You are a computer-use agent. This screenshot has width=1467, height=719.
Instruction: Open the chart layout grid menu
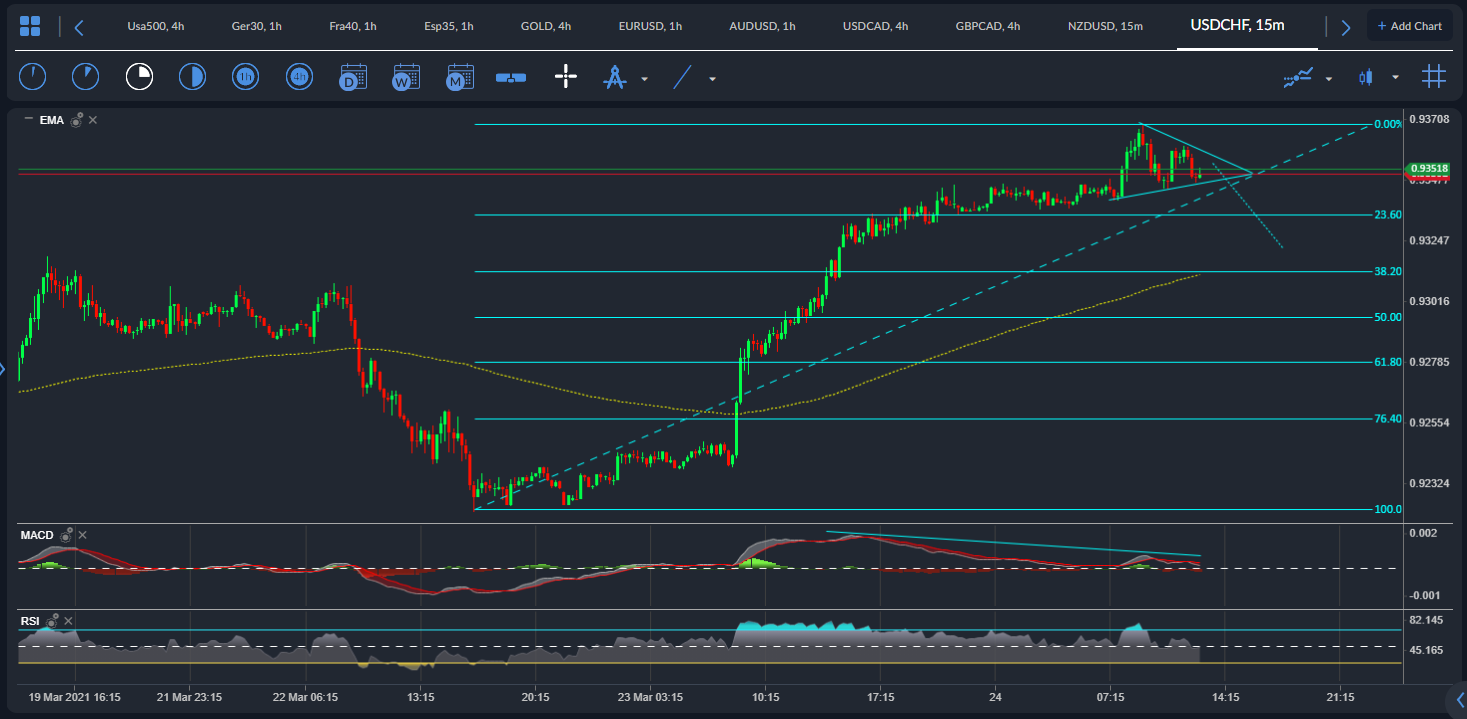coord(30,26)
